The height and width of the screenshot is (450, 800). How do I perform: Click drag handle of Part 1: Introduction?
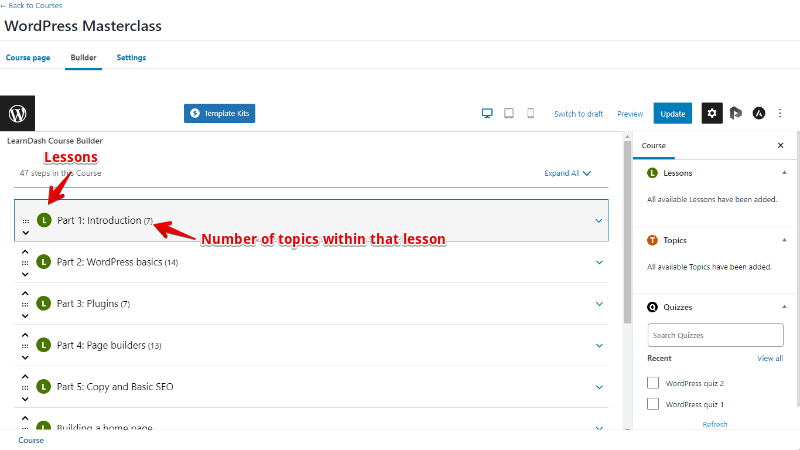pyautogui.click(x=26, y=221)
